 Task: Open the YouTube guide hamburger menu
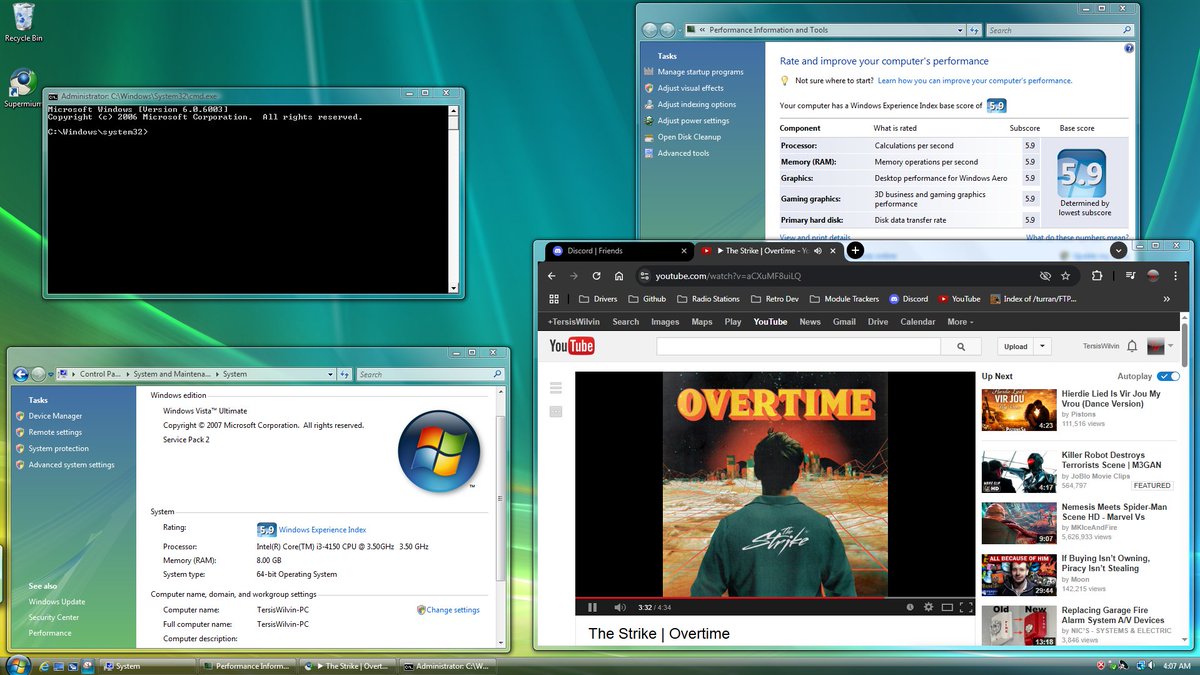coord(556,386)
